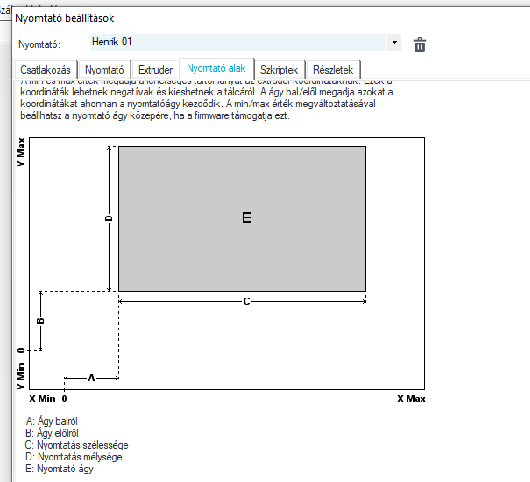
Task: Click the D depth arrow in diagram
Action: (109, 218)
